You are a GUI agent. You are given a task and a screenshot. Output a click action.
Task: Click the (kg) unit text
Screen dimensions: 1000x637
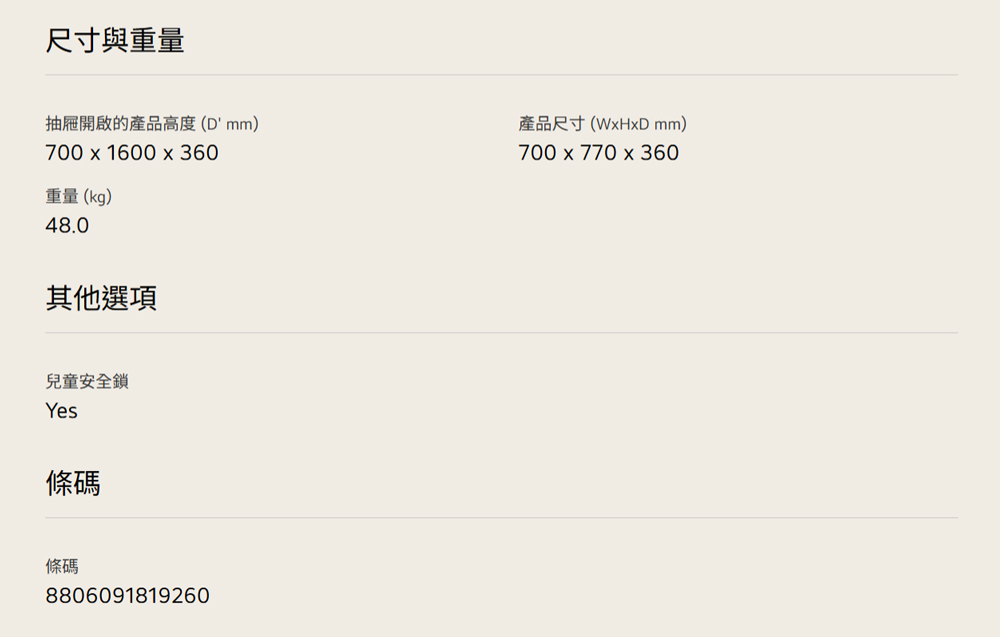pyautogui.click(x=97, y=197)
